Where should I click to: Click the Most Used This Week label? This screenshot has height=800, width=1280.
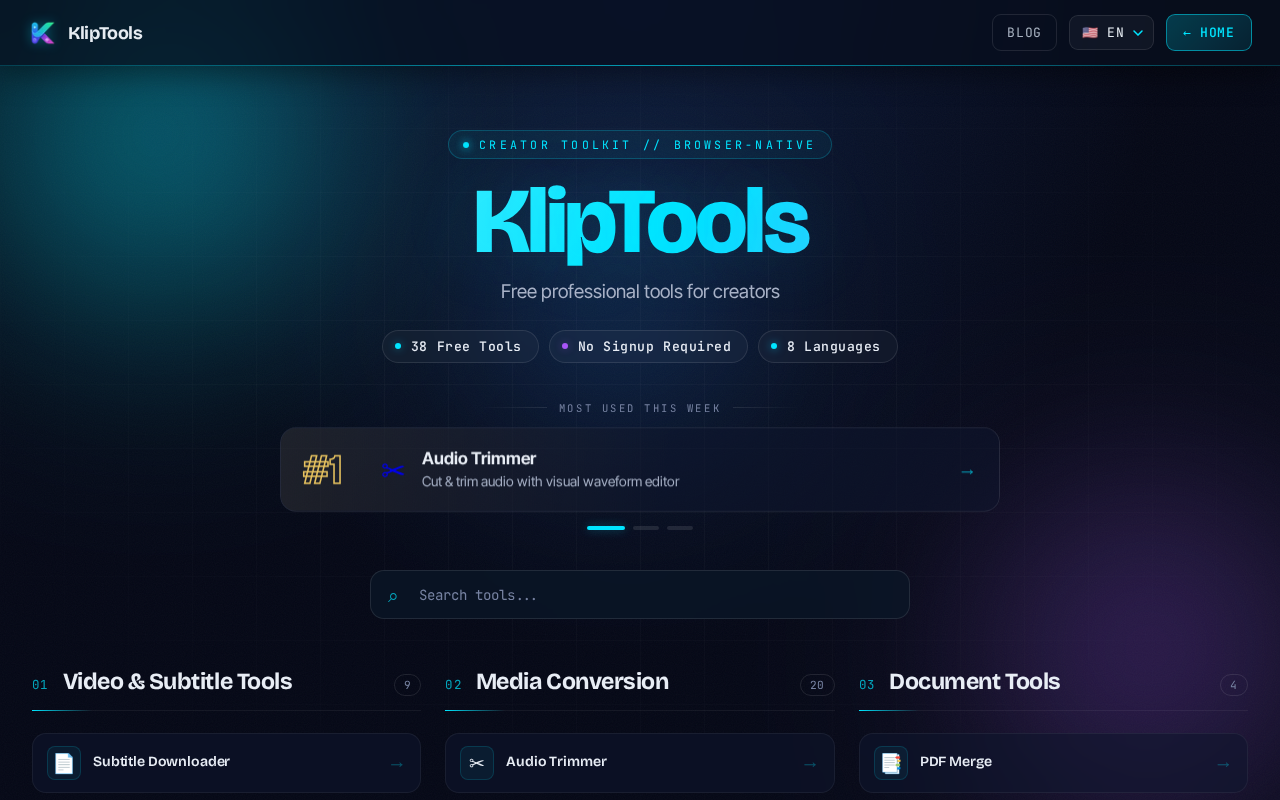click(x=640, y=408)
